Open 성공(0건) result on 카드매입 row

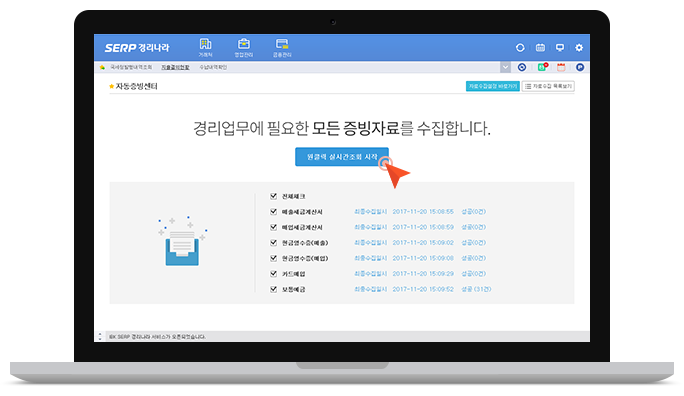(x=474, y=273)
